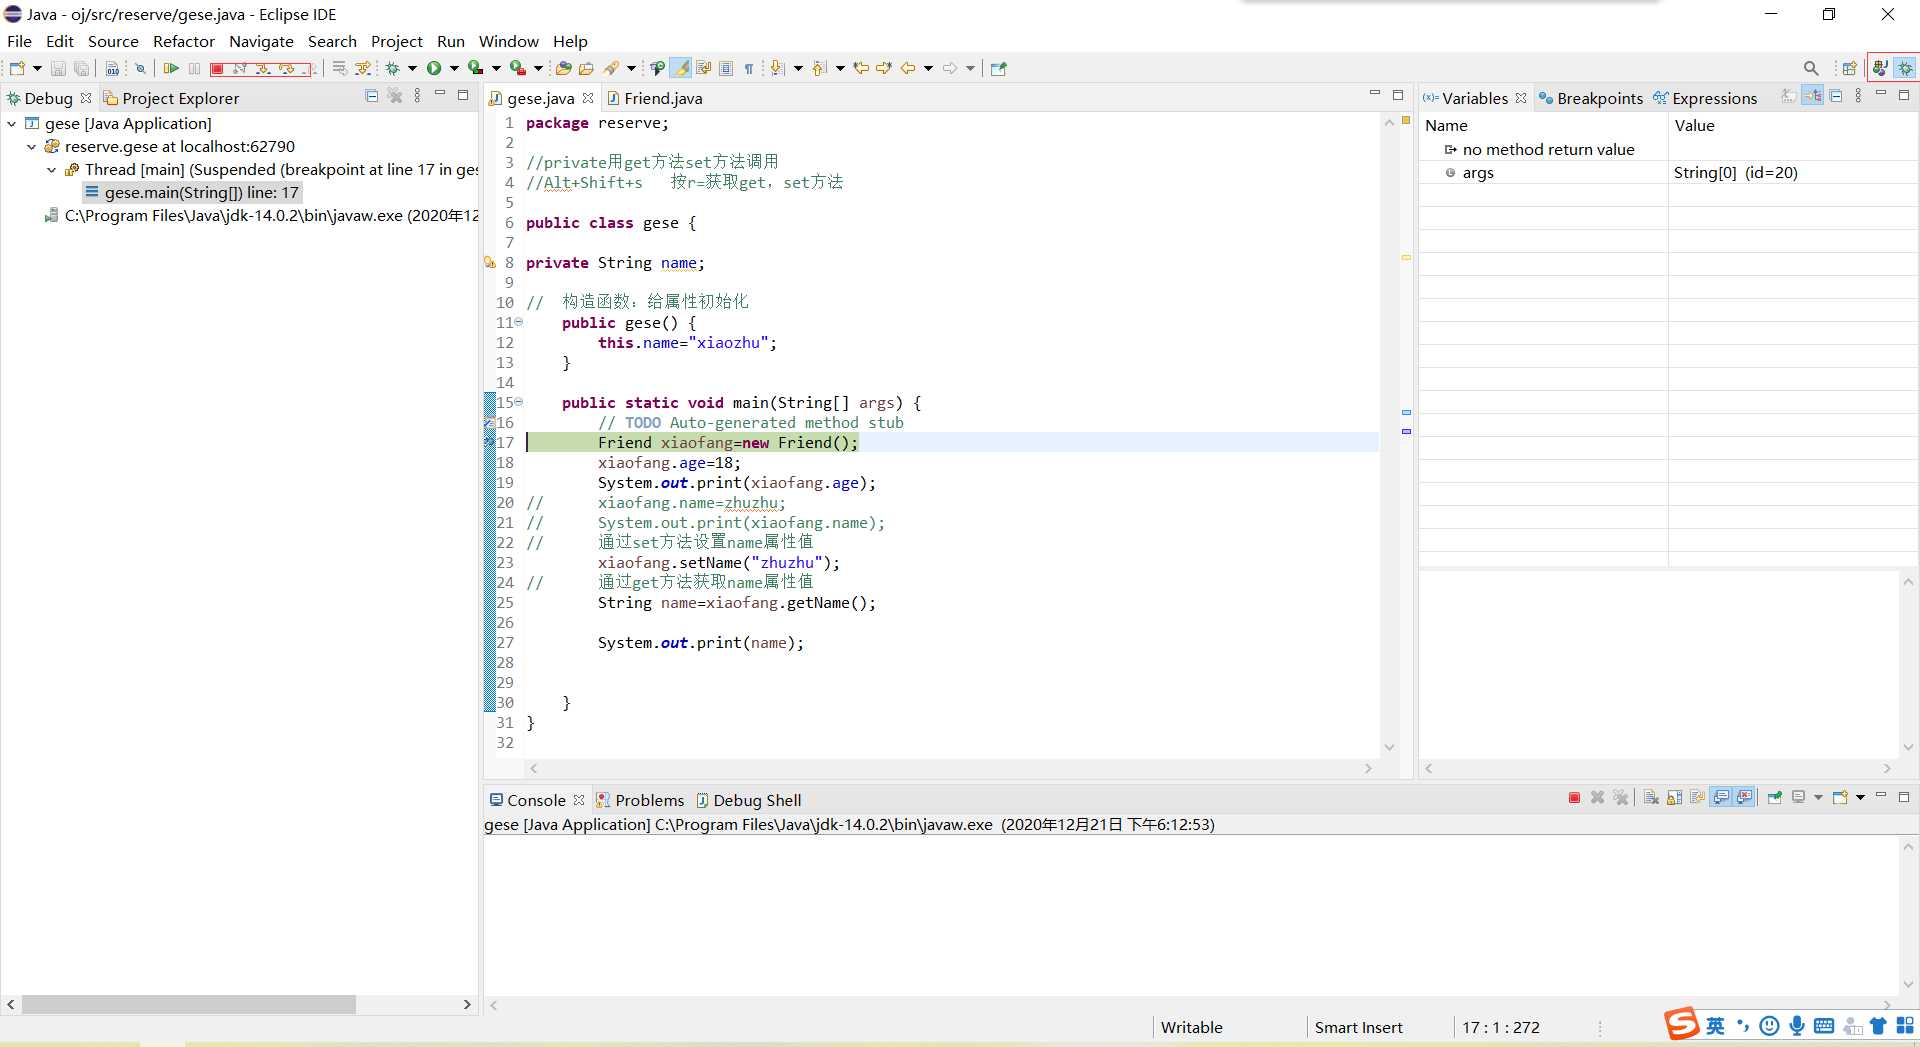Image resolution: width=1920 pixels, height=1047 pixels.
Task: Click the Debug bug icon in toolbar
Action: [x=392, y=68]
